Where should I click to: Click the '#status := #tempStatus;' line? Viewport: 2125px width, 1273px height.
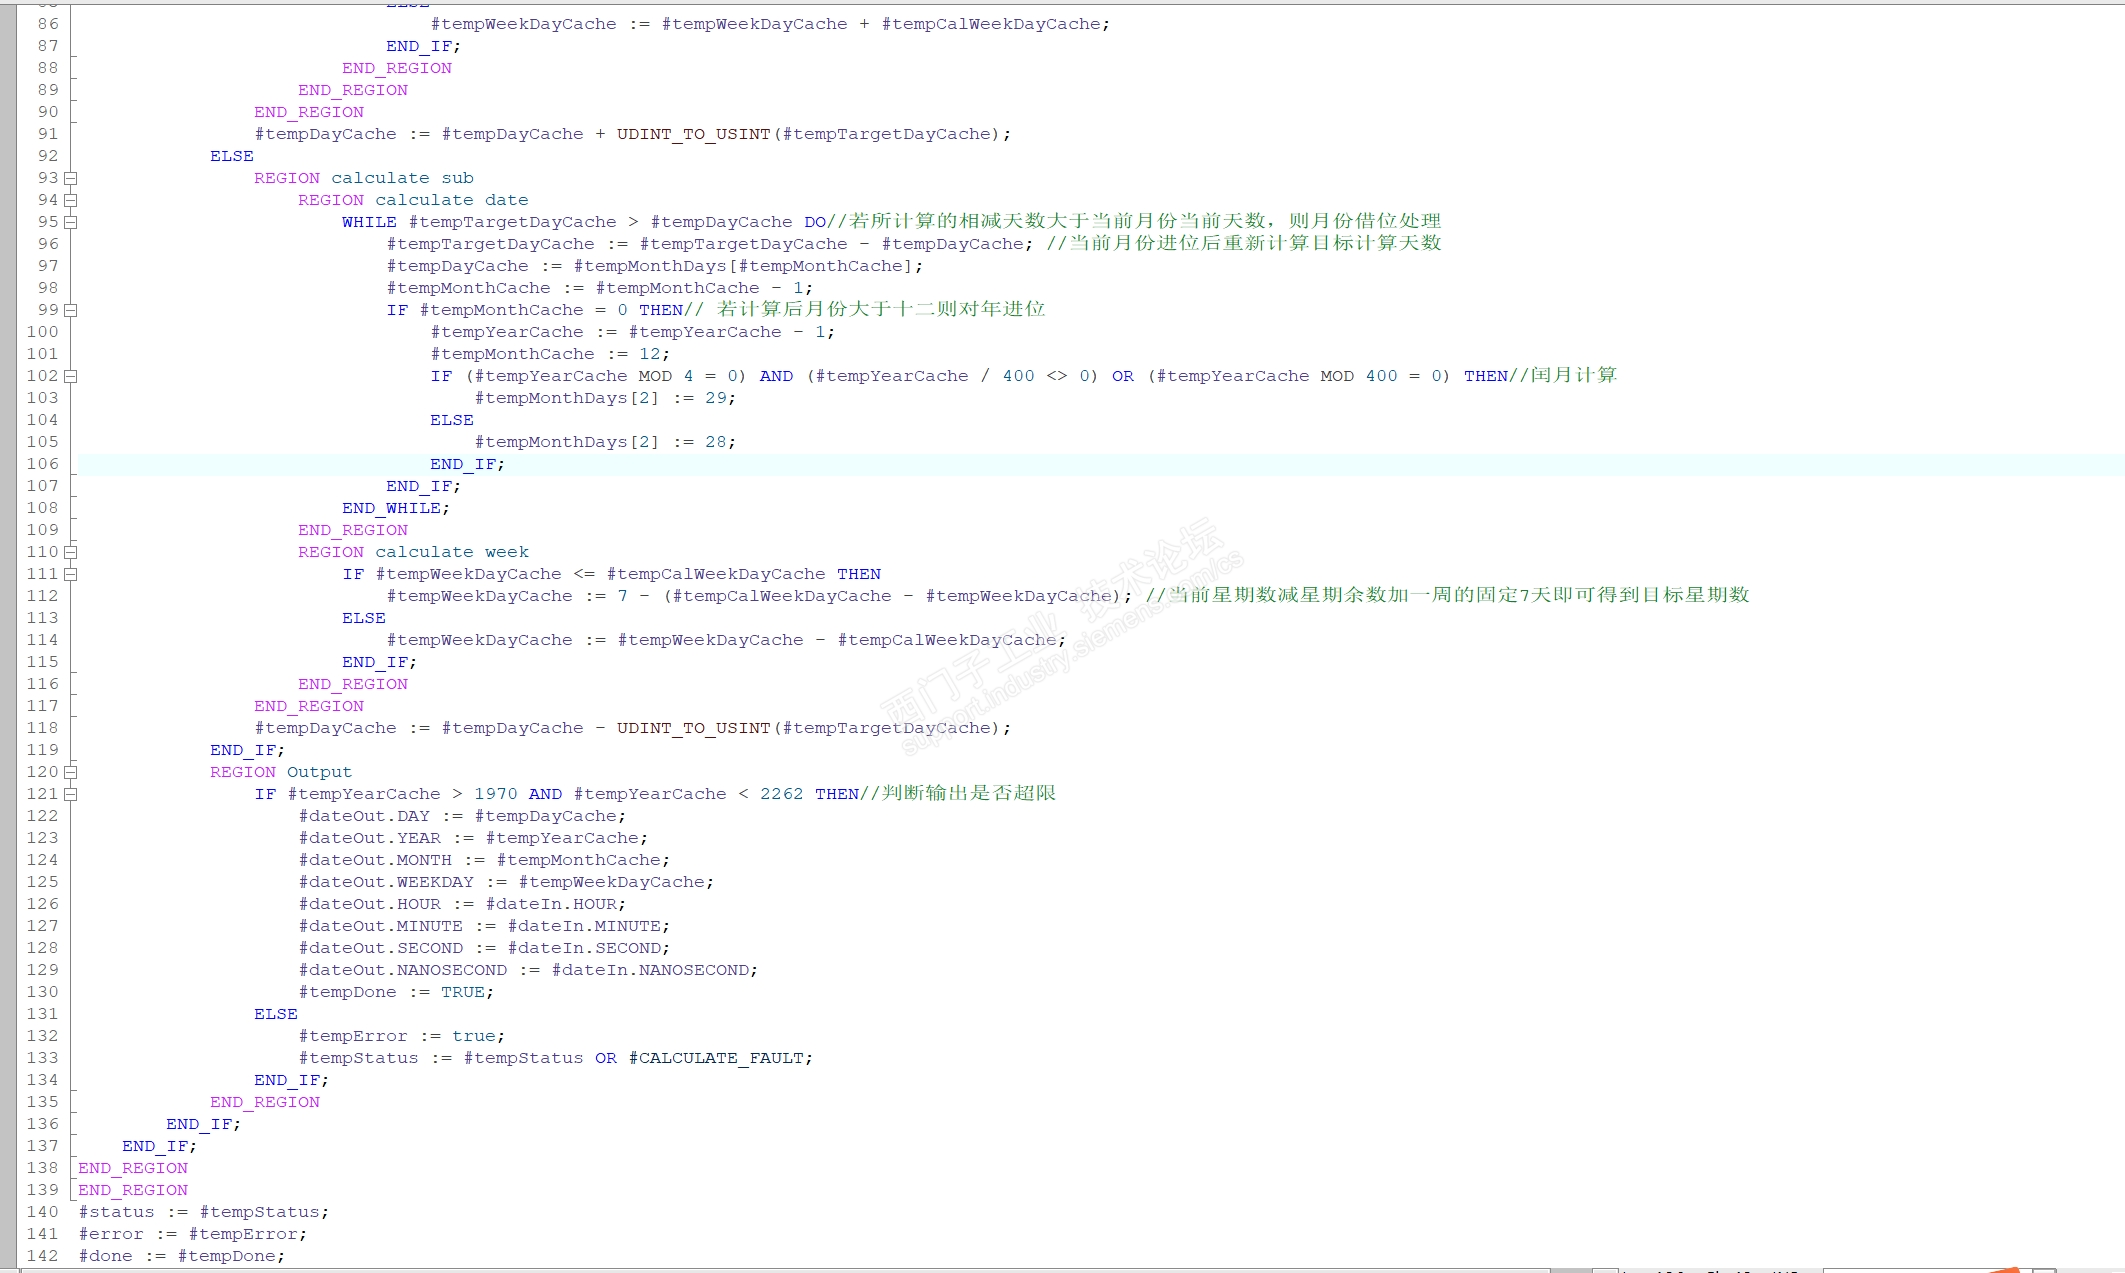tap(204, 1212)
